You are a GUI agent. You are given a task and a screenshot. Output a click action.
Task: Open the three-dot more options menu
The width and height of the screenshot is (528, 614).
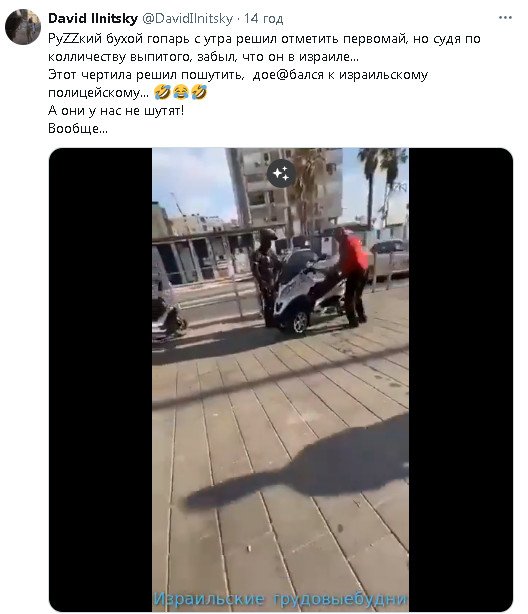[505, 18]
